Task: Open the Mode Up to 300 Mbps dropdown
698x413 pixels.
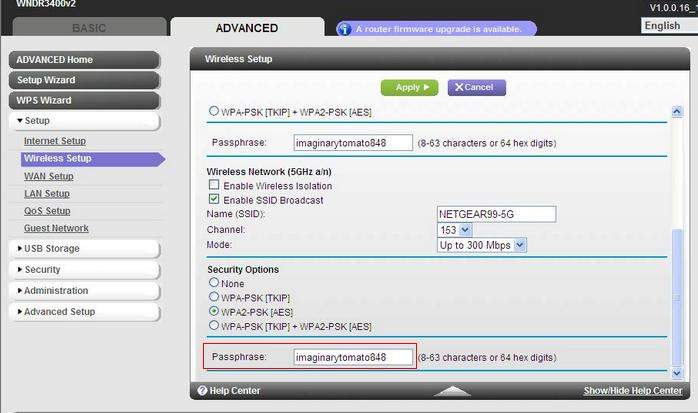Action: (482, 245)
